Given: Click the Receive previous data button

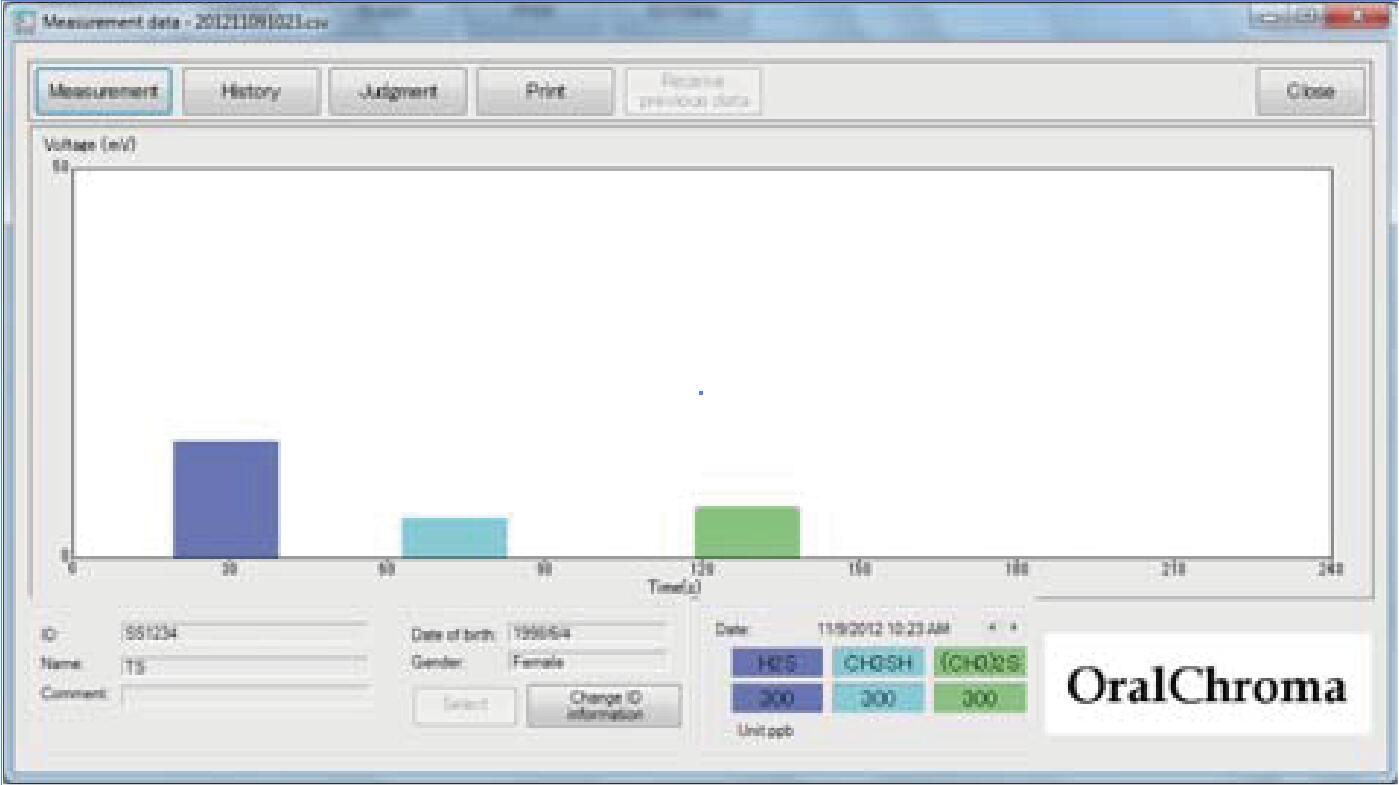Looking at the screenshot, I should coord(693,91).
